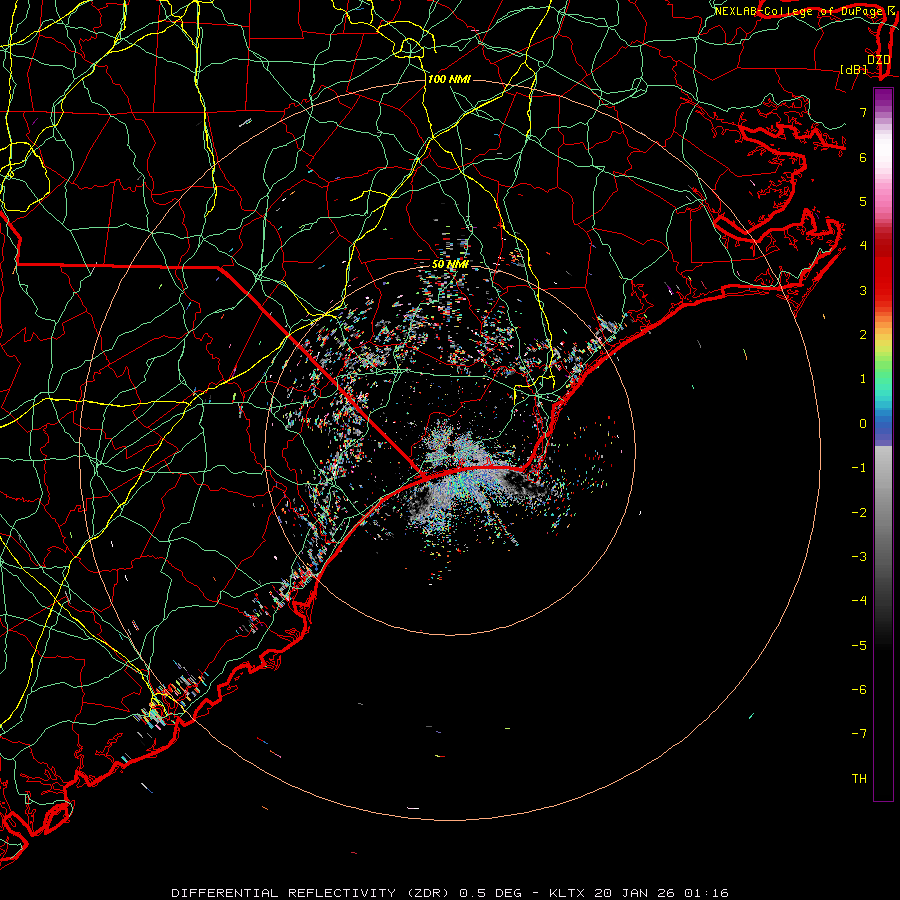
Task: Click the dark radar site dot at center
Action: pyautogui.click(x=450, y=448)
